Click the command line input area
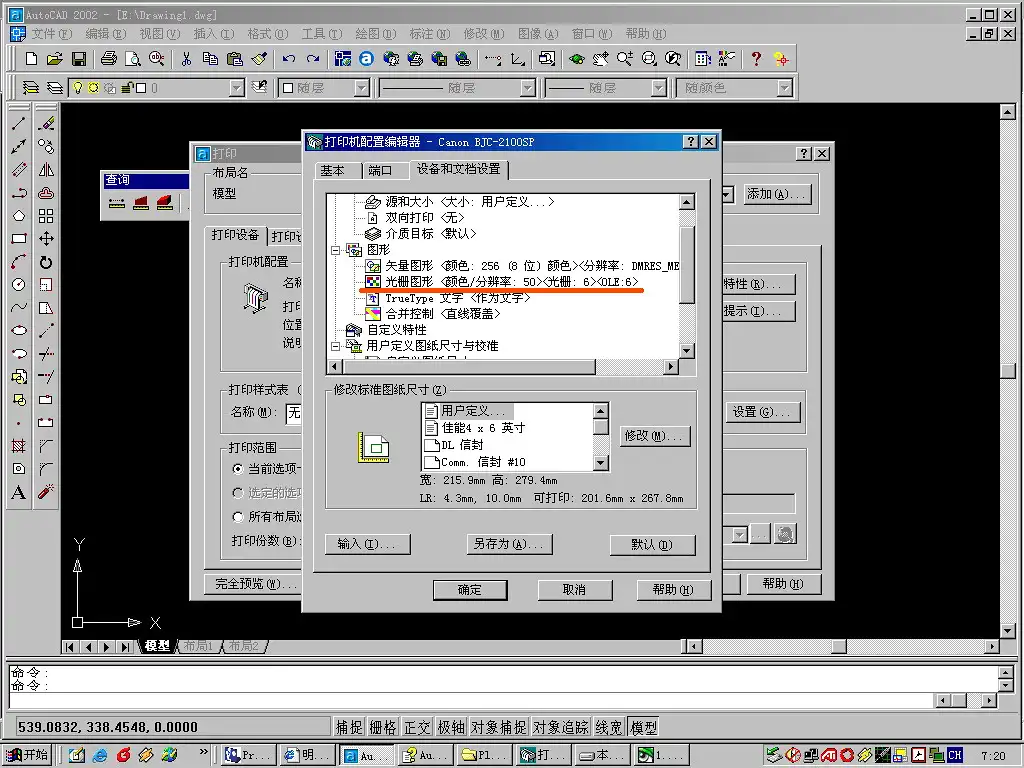The width and height of the screenshot is (1024, 768). tap(469, 701)
